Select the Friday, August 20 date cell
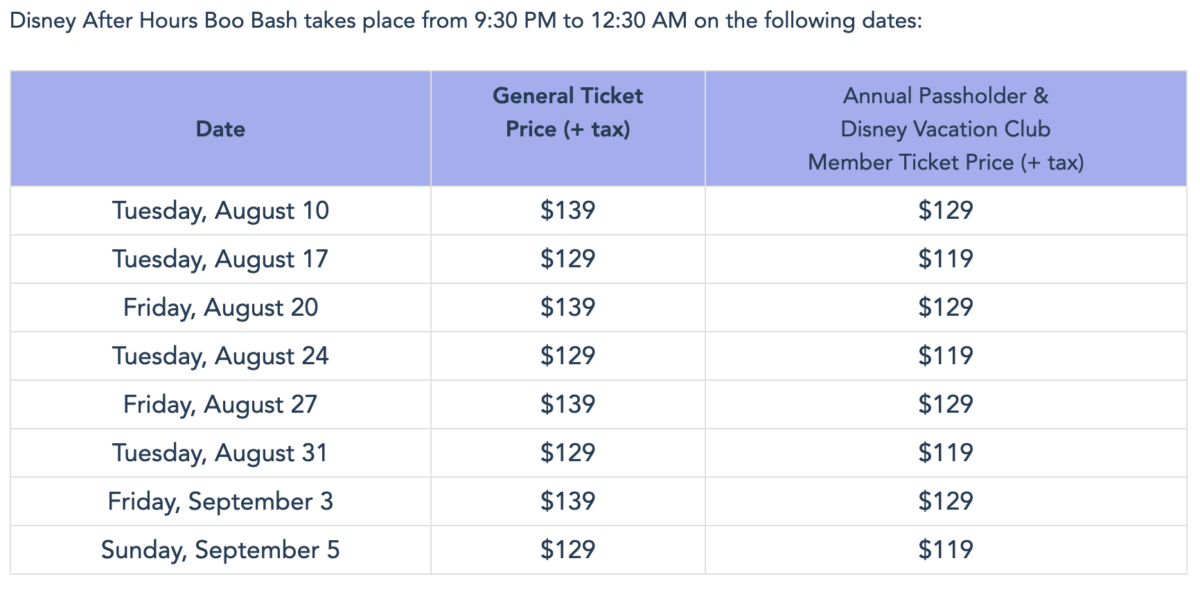 220,307
